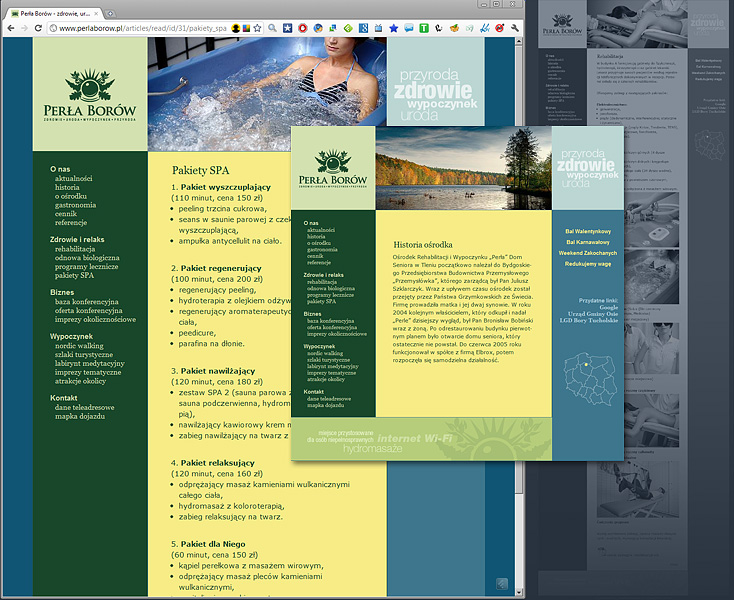Image resolution: width=734 pixels, height=600 pixels.
Task: Open 'LGD Bory Tucholskie' link
Action: [x=589, y=321]
